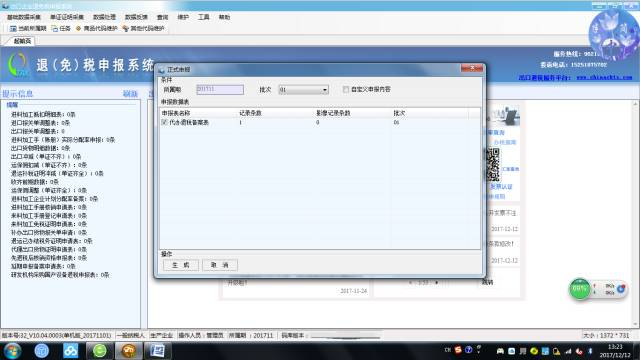Click 研发机构采购国产设备退税申报表 reminder entry
The width and height of the screenshot is (640, 360).
pyautogui.click(x=60, y=275)
